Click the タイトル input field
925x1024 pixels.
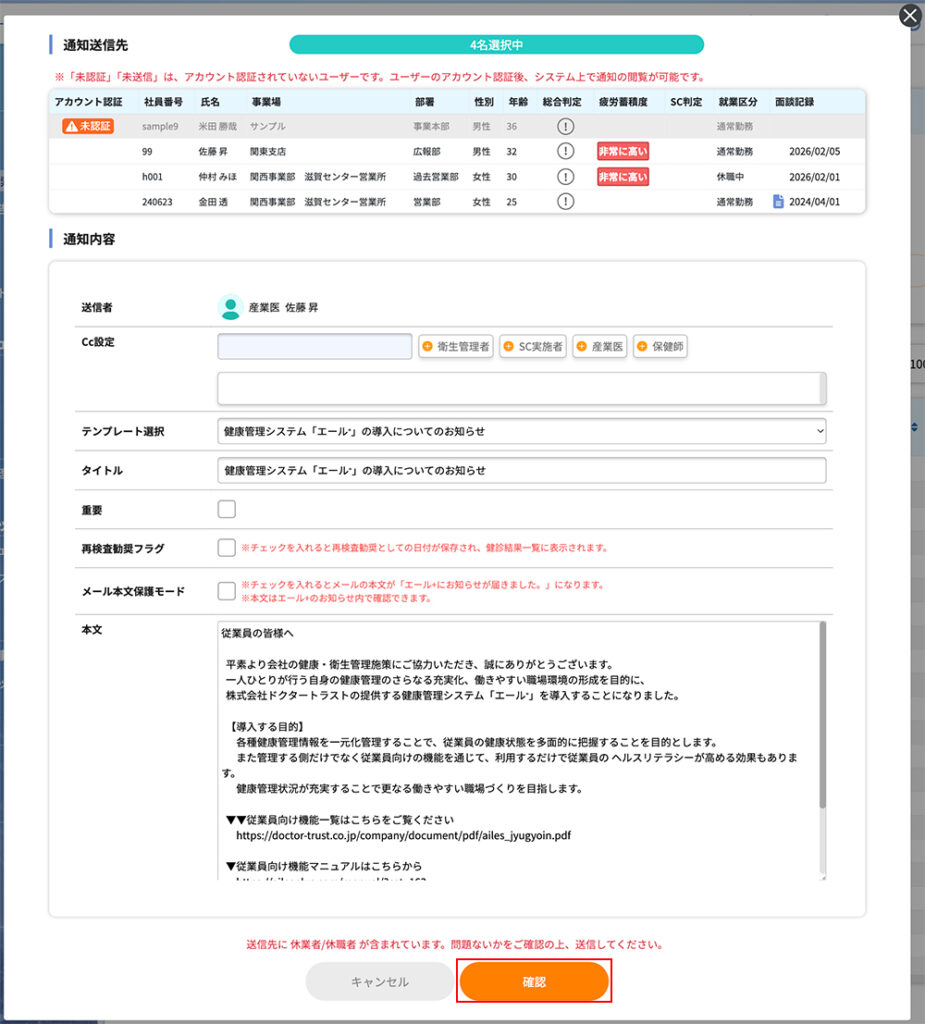click(521, 470)
